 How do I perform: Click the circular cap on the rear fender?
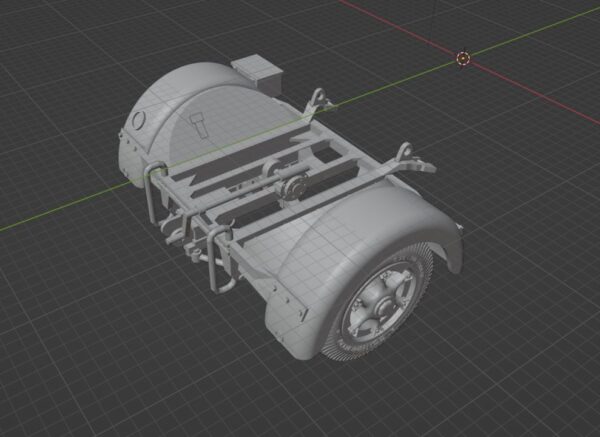tap(139, 120)
